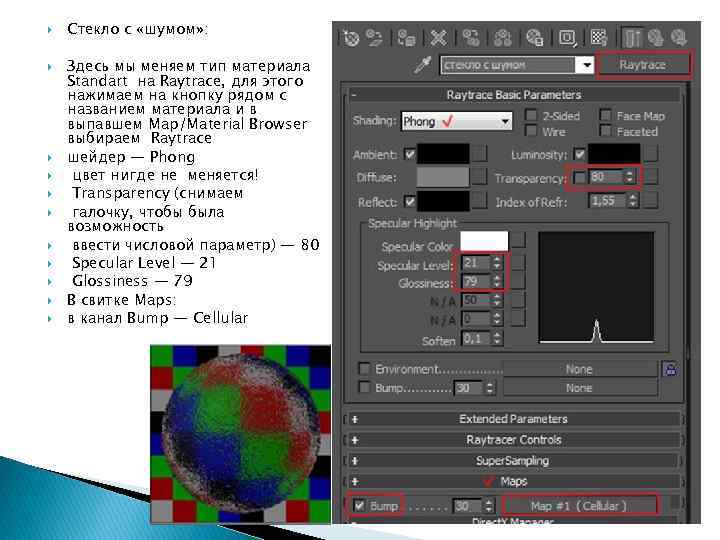Open the Reflect black color swatch
The width and height of the screenshot is (720, 540).
point(443,201)
